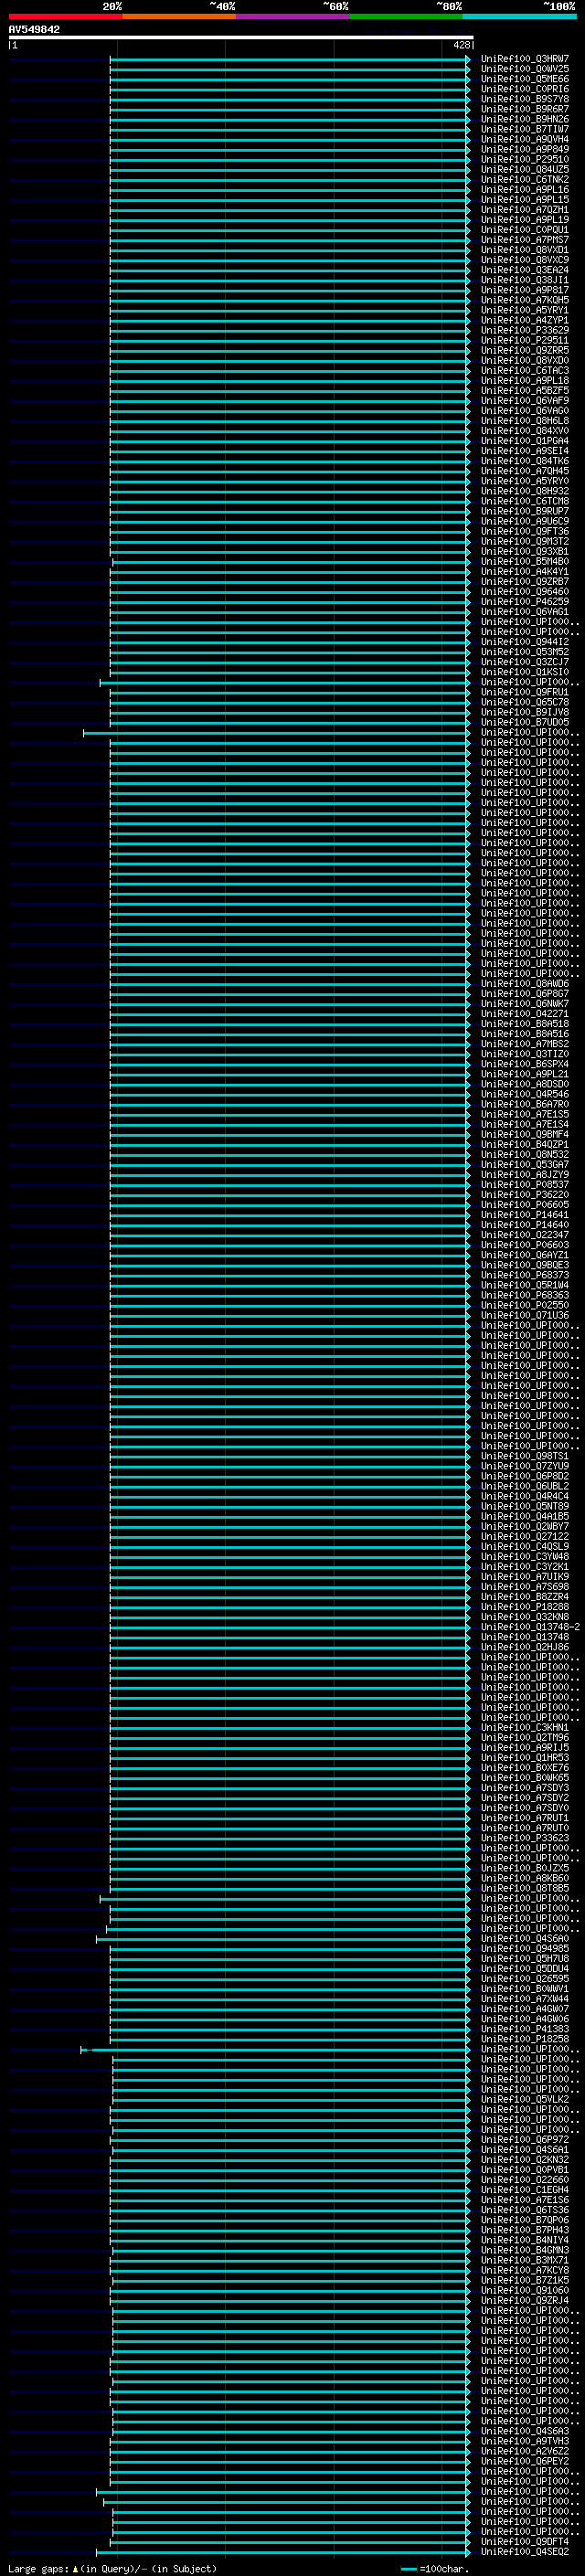Open the UniRef100_Q98TS1 hit

(x=525, y=1456)
